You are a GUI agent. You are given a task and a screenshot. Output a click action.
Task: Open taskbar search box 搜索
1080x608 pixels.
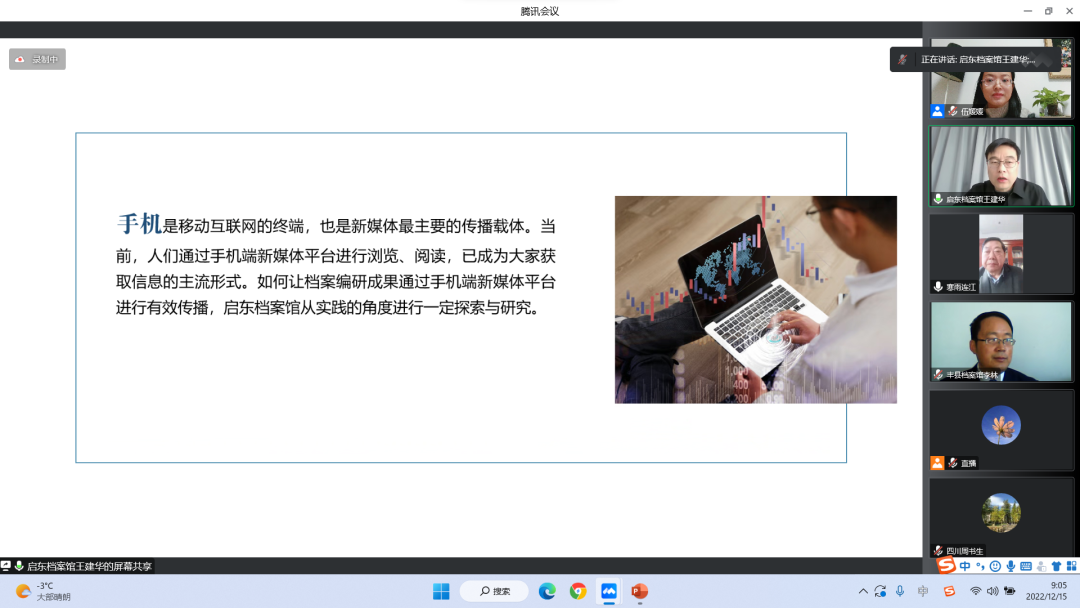(x=495, y=591)
